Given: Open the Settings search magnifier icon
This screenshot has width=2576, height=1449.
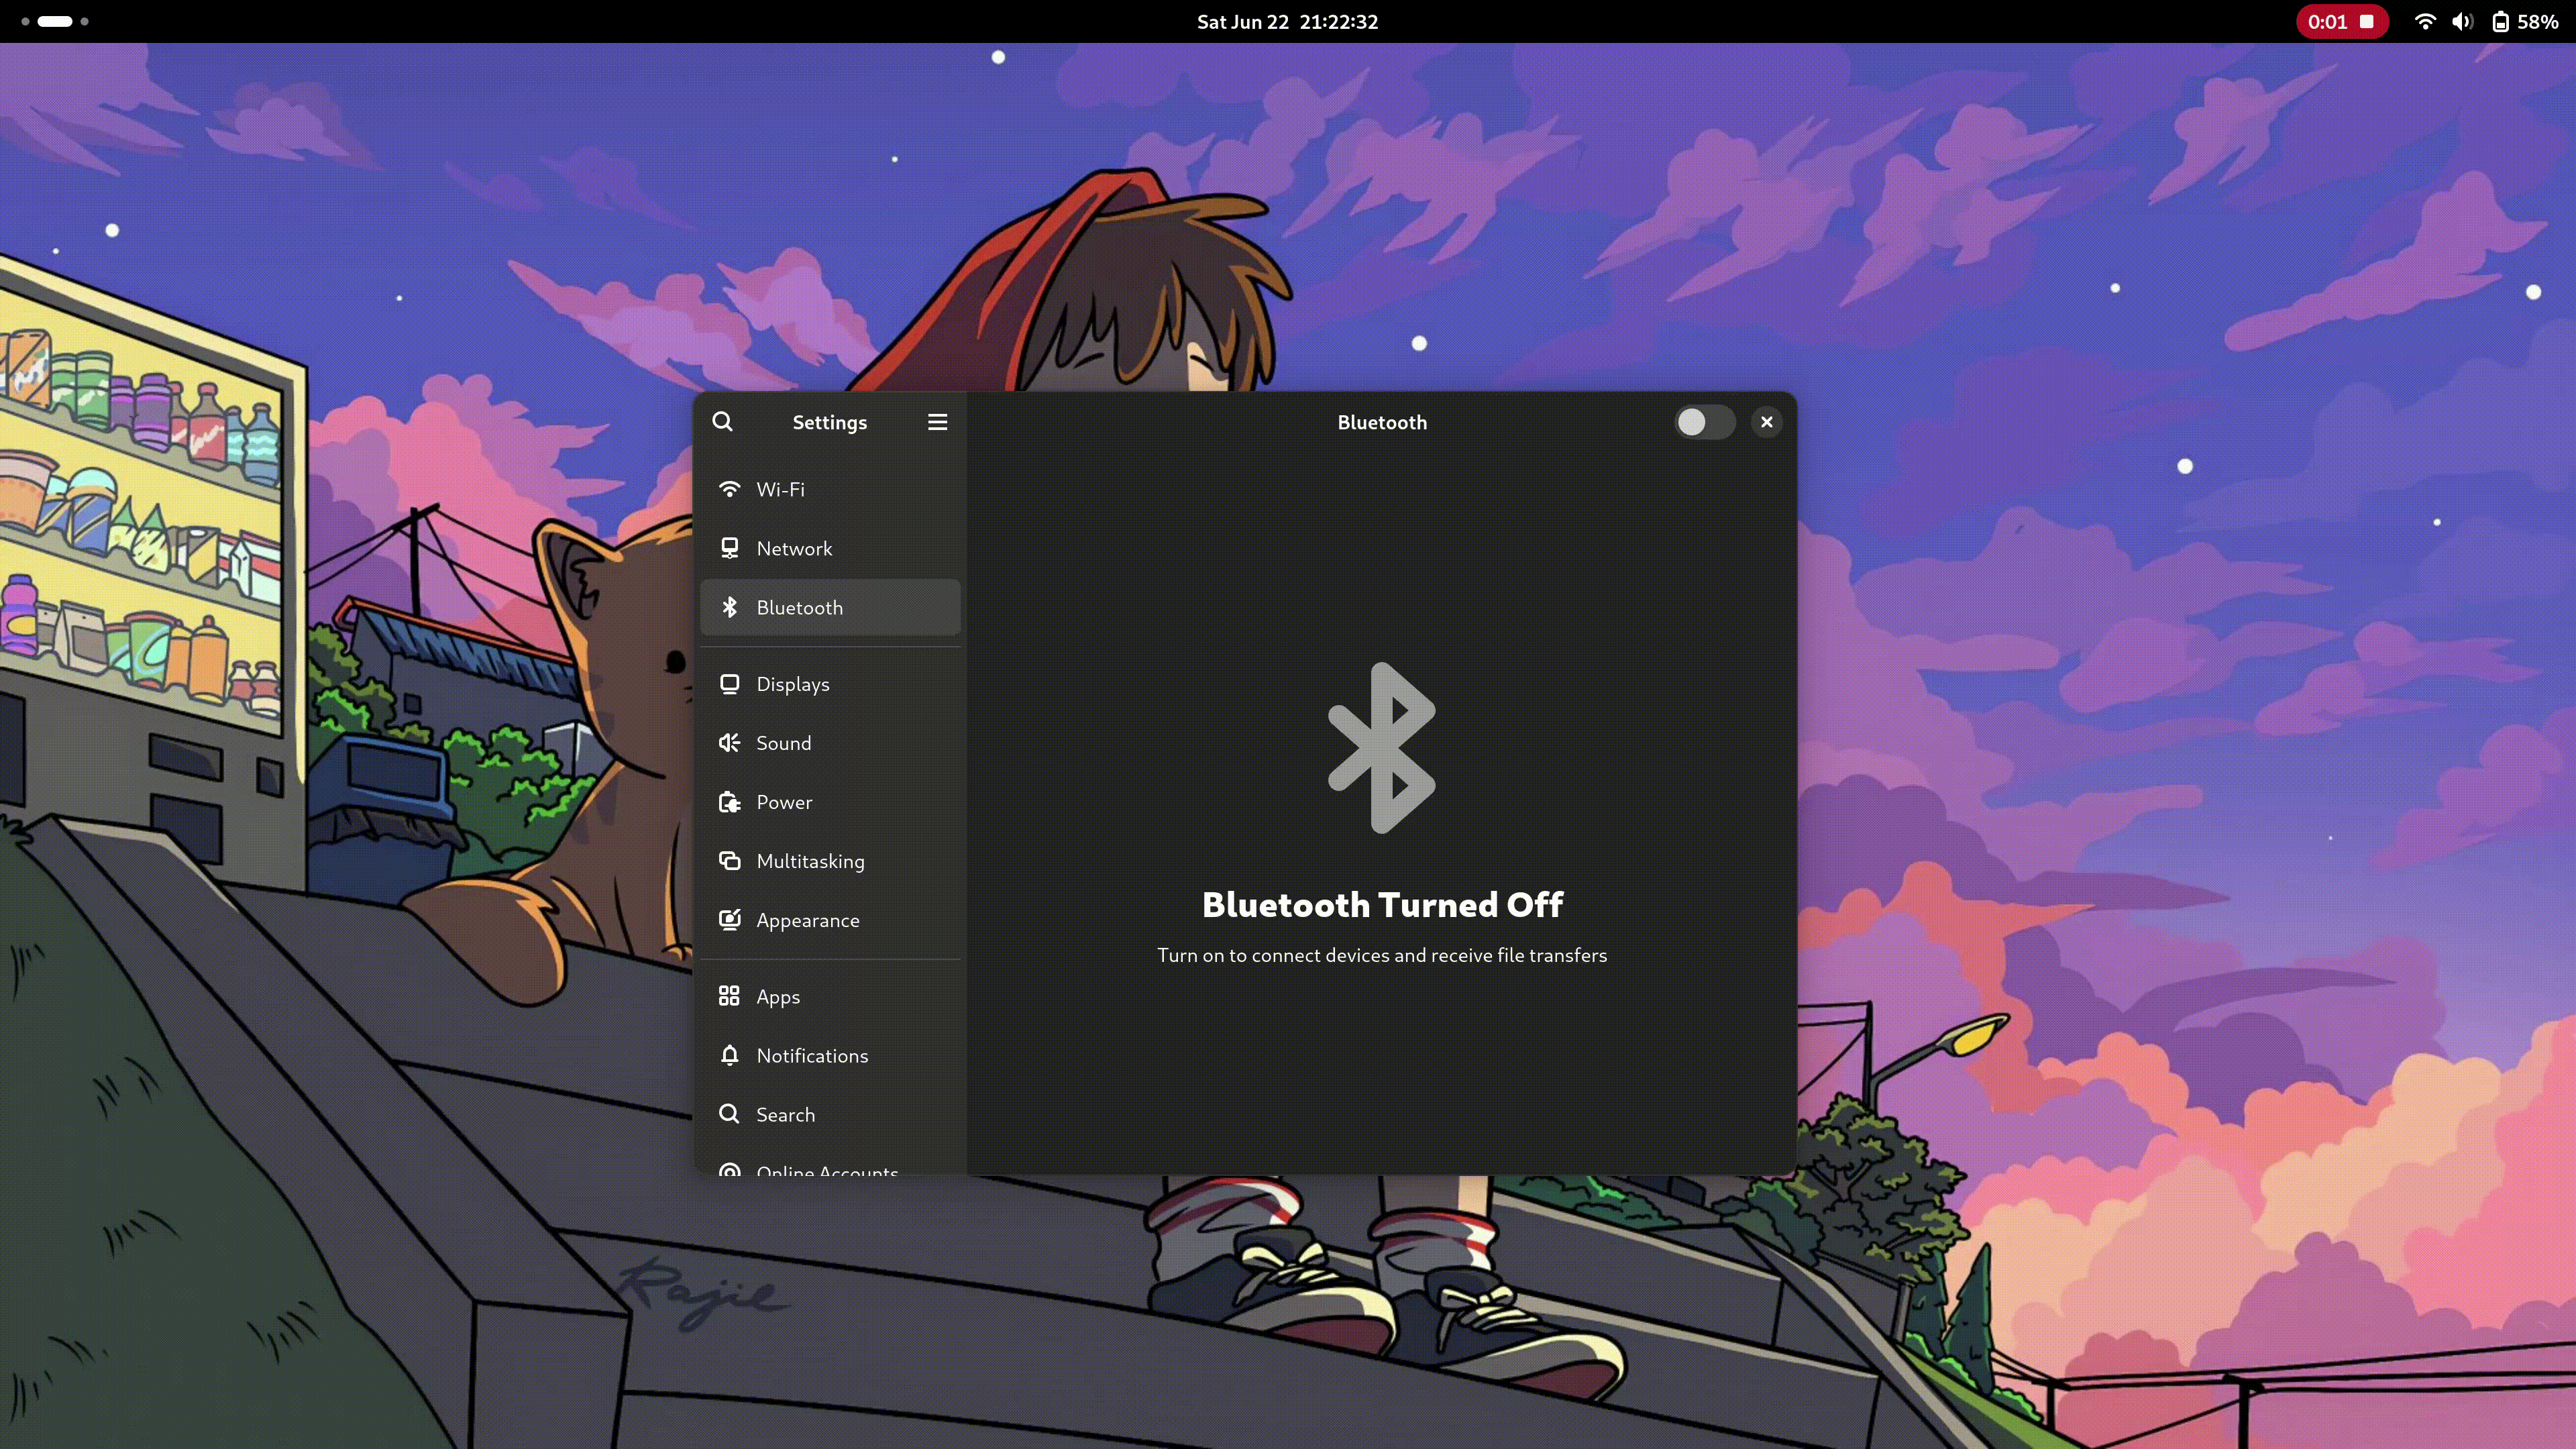Looking at the screenshot, I should coord(722,422).
